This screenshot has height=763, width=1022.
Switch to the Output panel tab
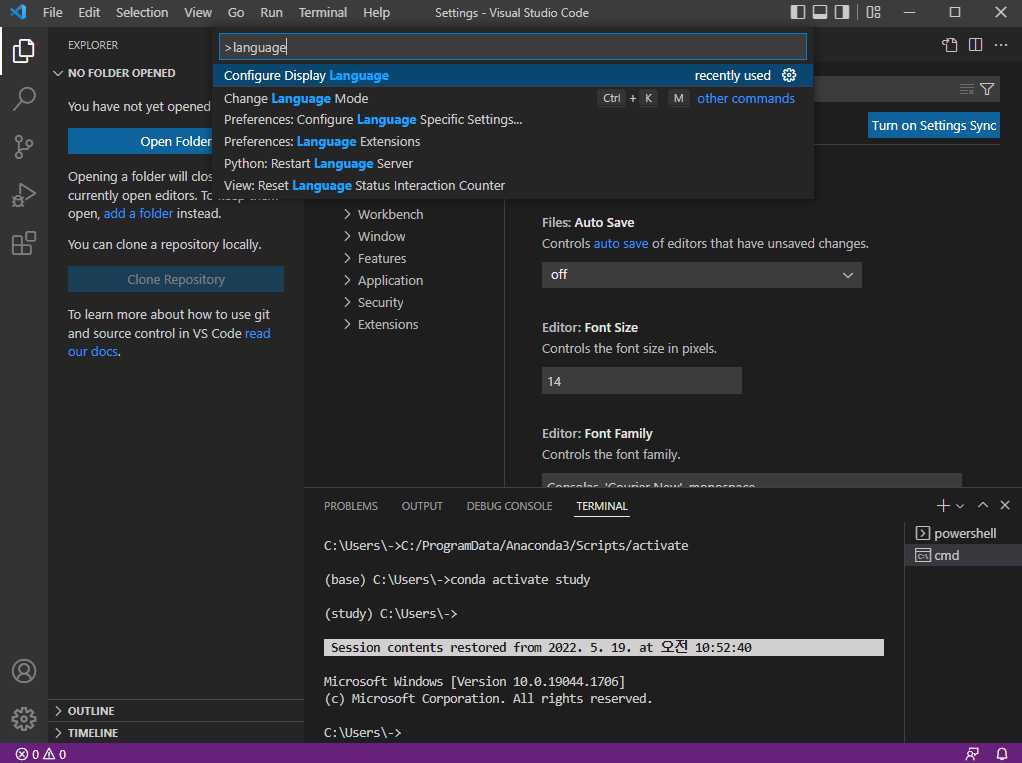pyautogui.click(x=422, y=506)
